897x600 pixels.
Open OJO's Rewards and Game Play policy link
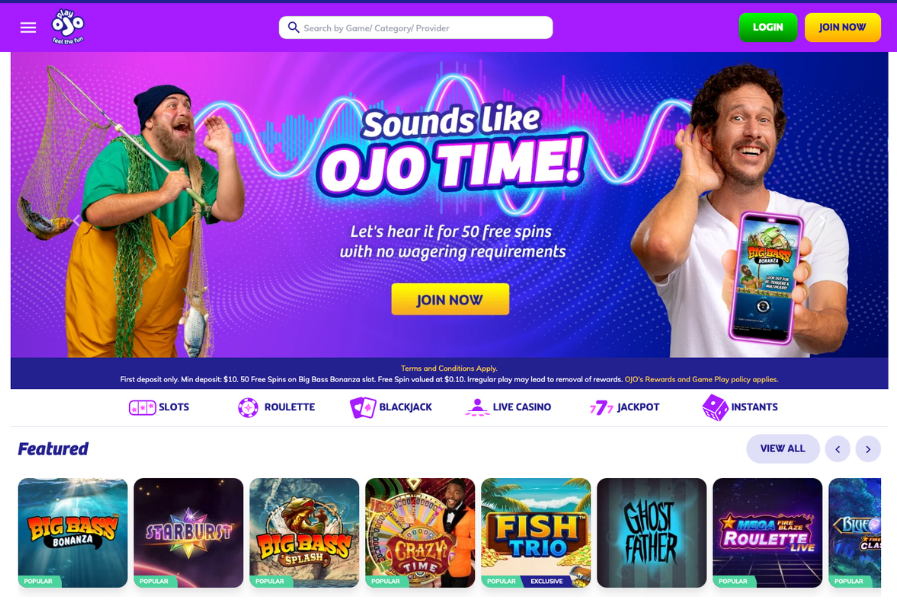point(701,379)
